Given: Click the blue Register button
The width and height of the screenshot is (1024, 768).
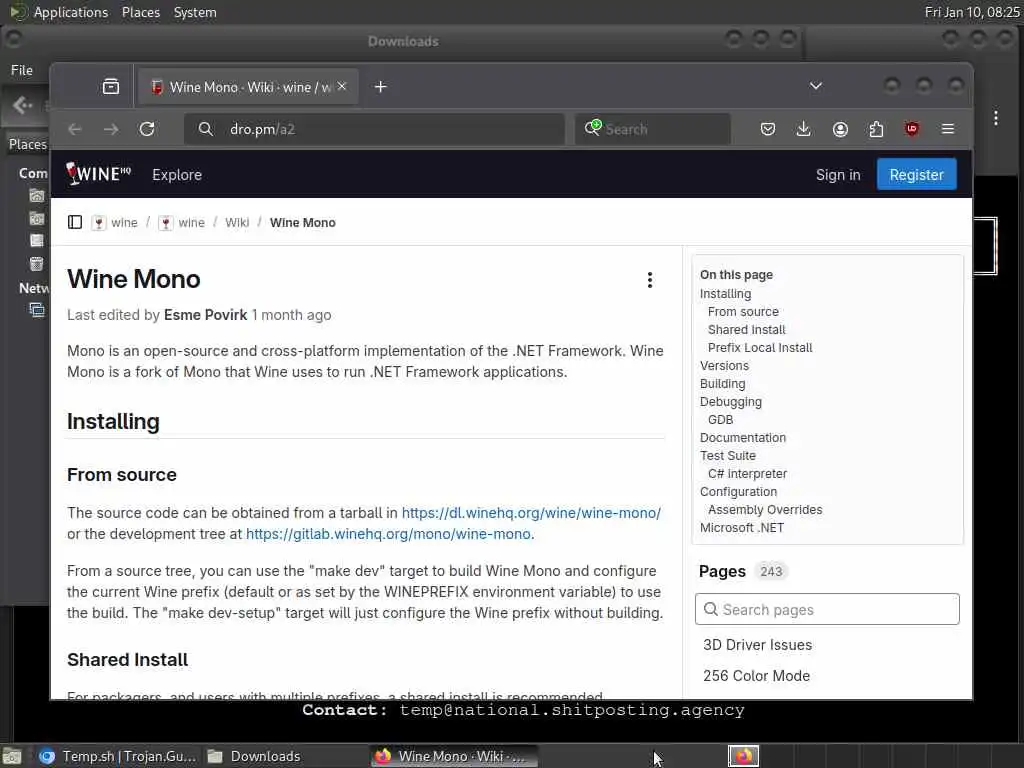Looking at the screenshot, I should click(x=916, y=174).
